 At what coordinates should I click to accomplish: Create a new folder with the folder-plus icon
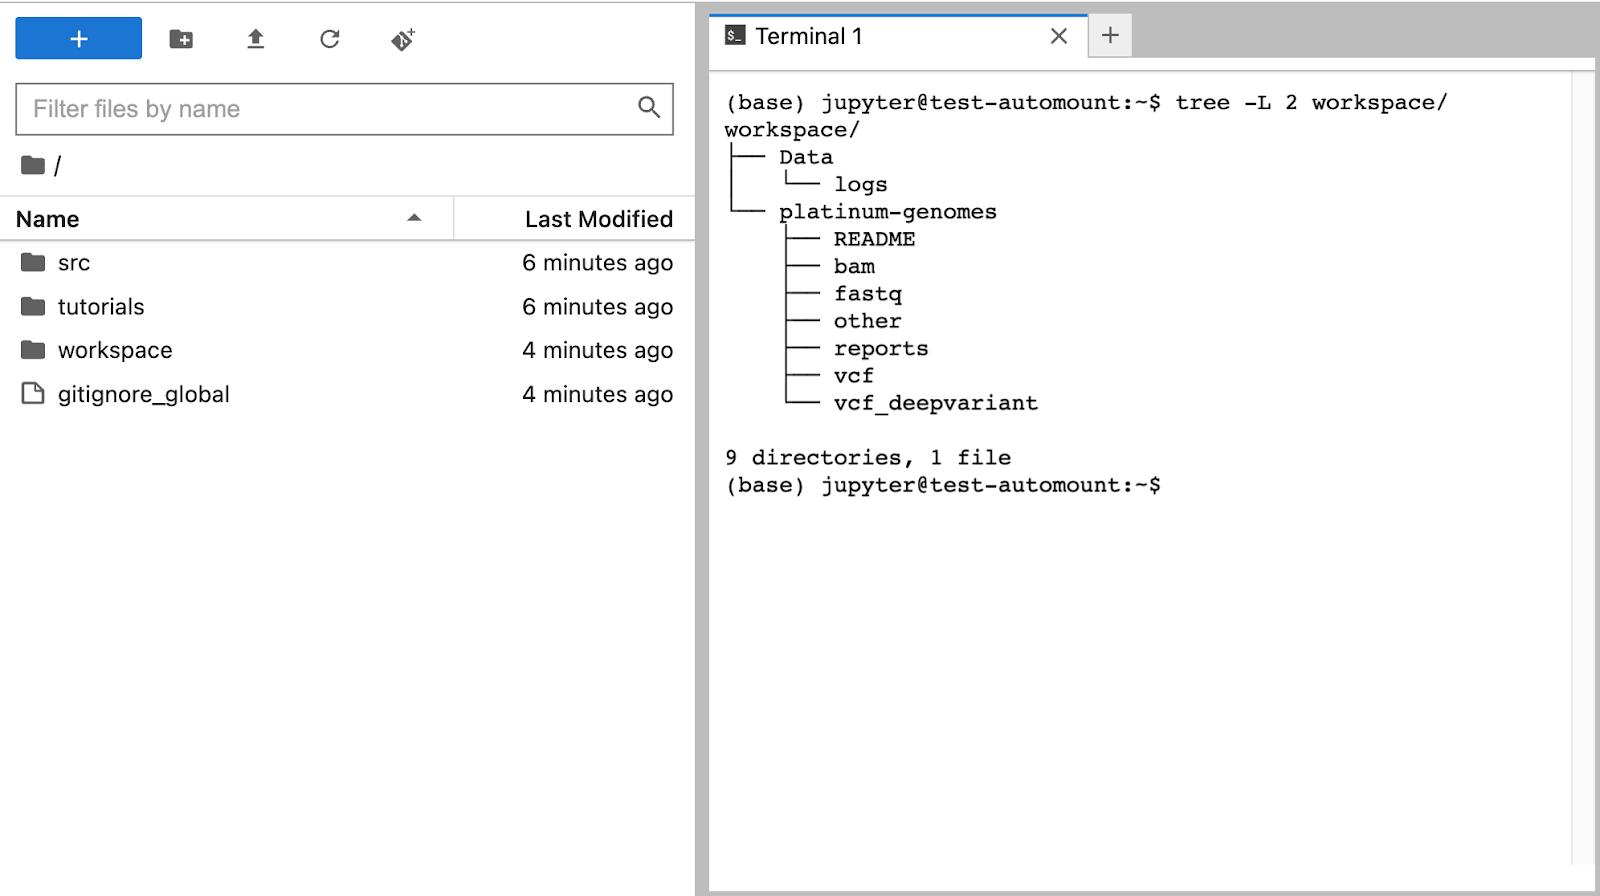[x=181, y=39]
